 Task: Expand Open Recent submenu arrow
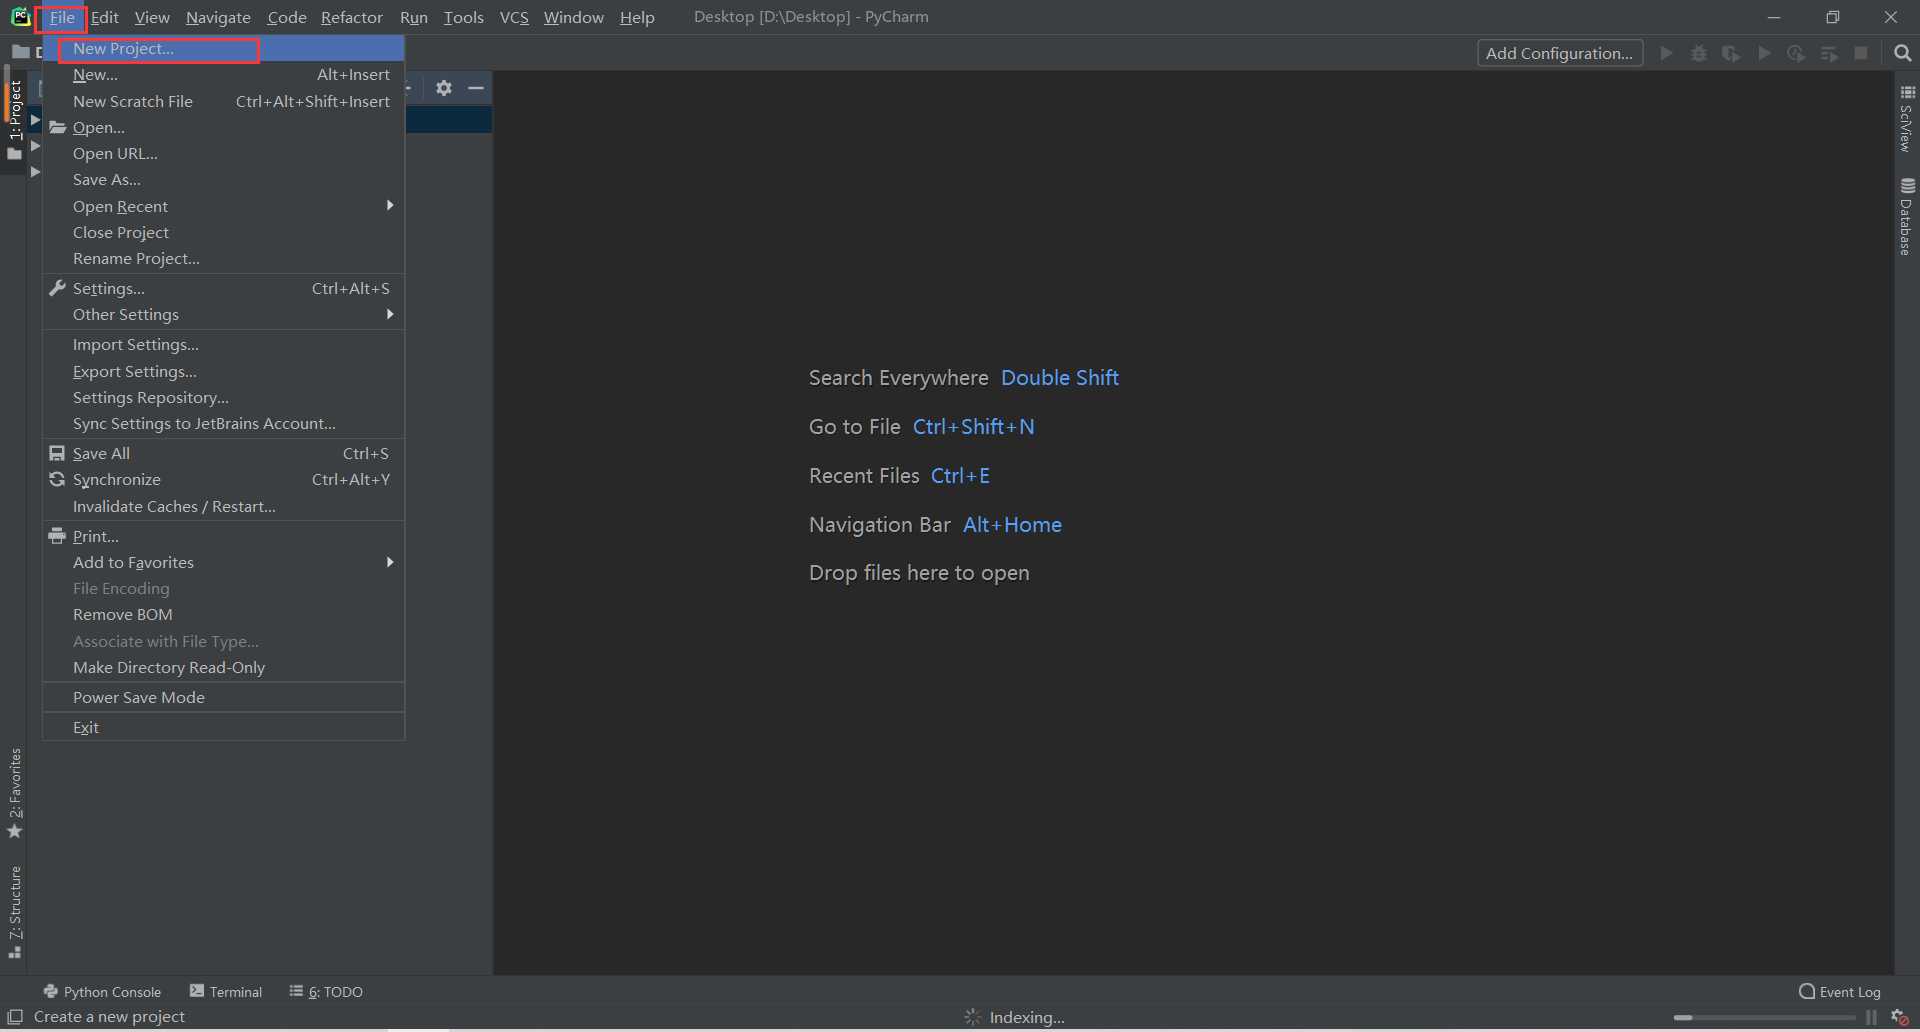[x=390, y=205]
